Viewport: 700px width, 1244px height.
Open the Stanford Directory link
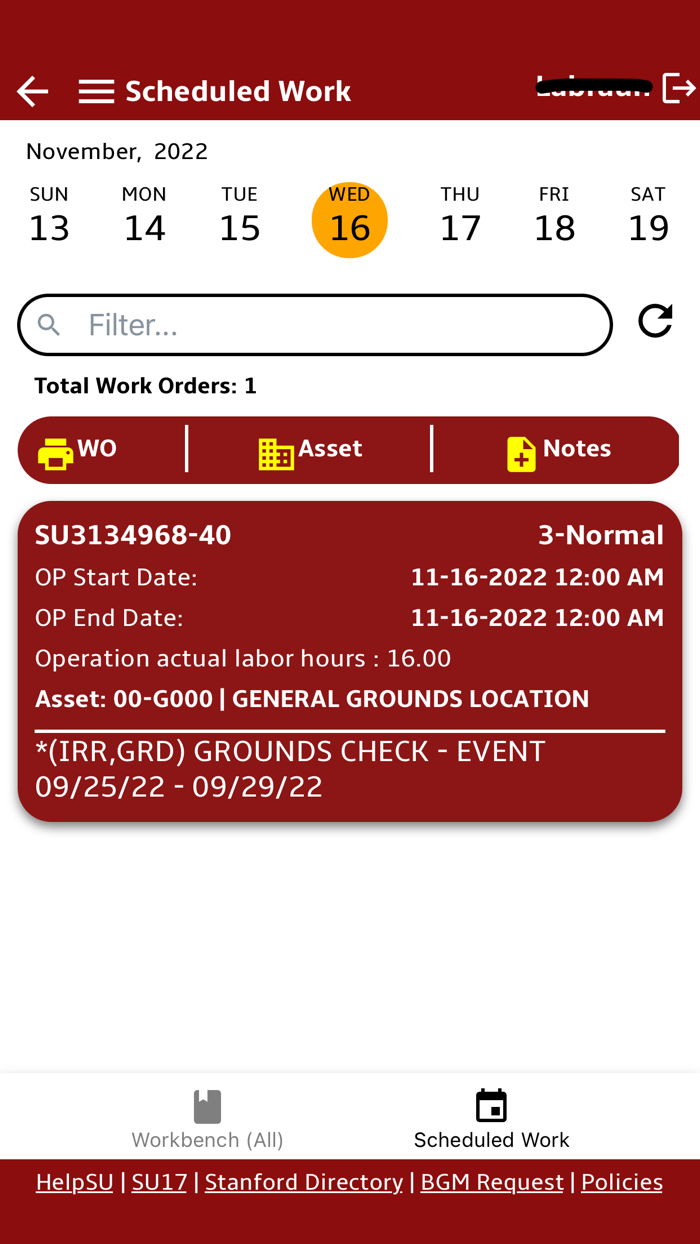(x=304, y=1182)
